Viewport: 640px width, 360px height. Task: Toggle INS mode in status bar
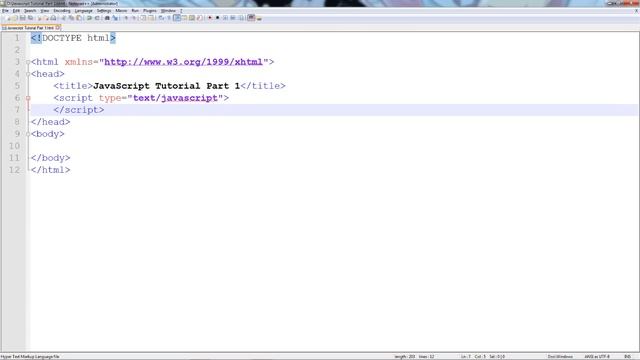pyautogui.click(x=627, y=357)
